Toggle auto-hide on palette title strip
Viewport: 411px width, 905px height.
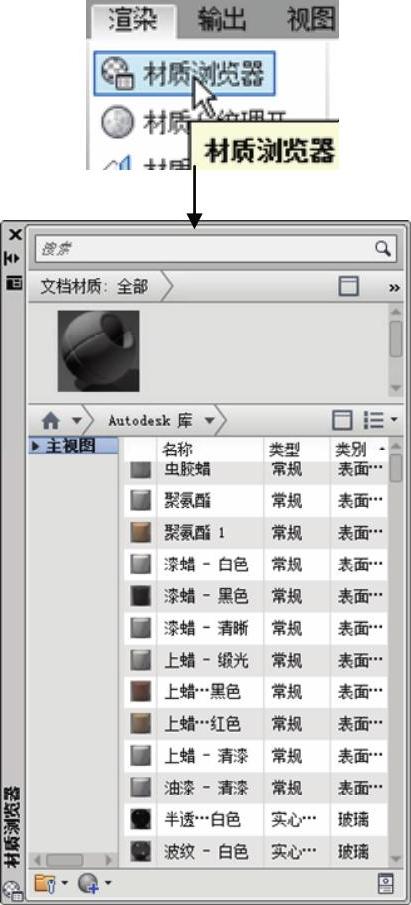tap(15, 257)
